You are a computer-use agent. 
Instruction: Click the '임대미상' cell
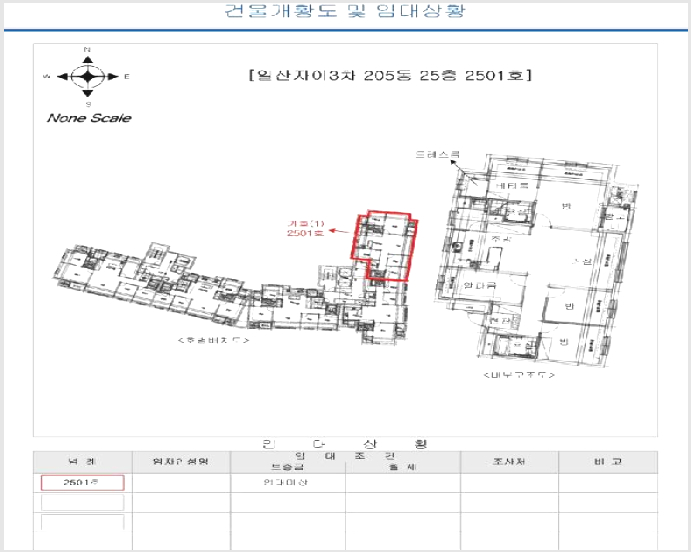(x=286, y=482)
